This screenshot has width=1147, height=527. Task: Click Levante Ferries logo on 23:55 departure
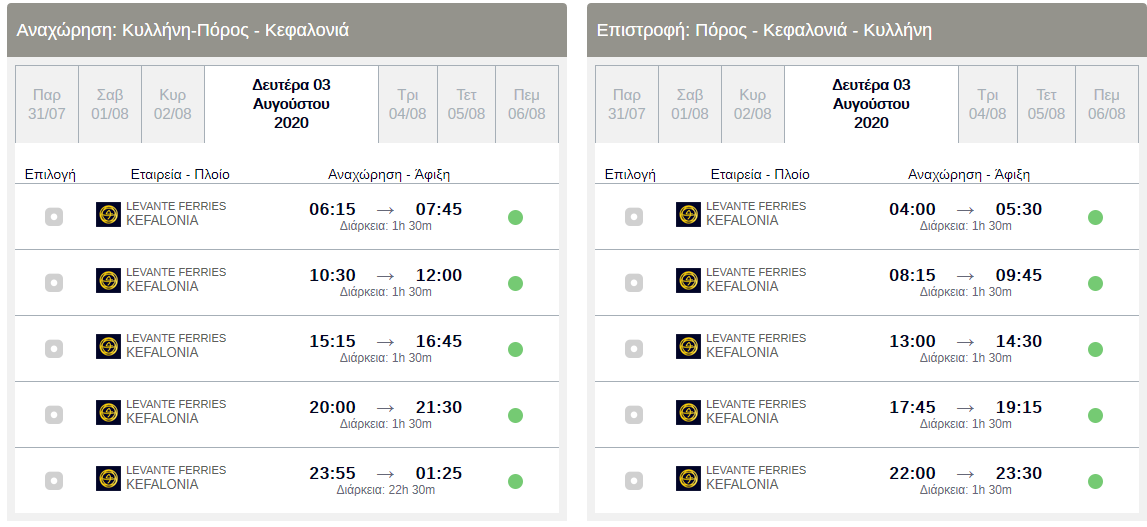[108, 479]
